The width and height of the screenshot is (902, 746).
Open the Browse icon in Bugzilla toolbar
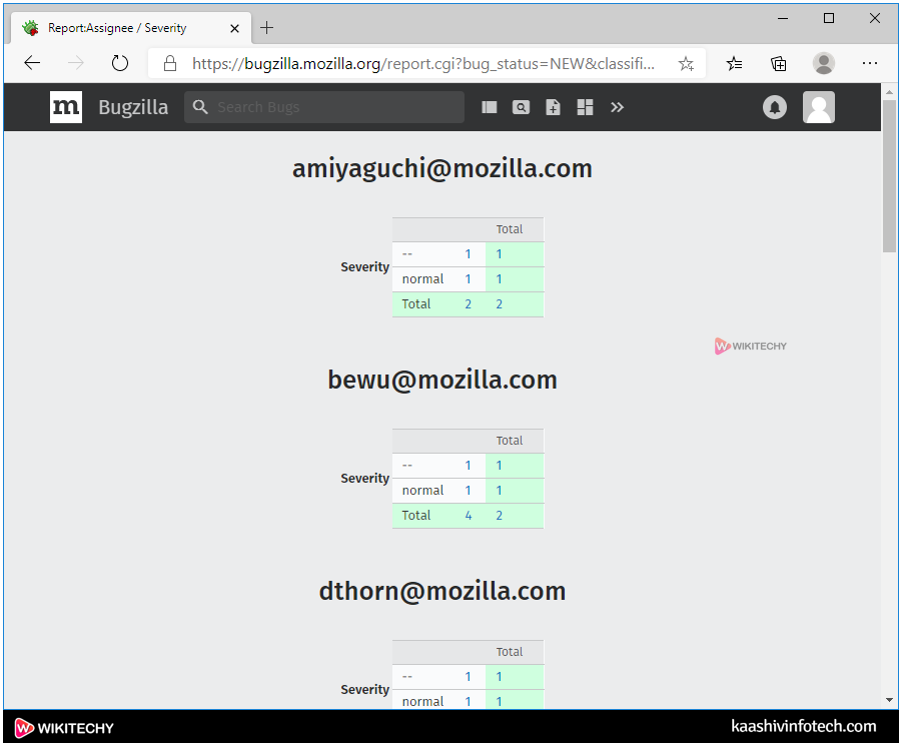pyautogui.click(x=489, y=107)
